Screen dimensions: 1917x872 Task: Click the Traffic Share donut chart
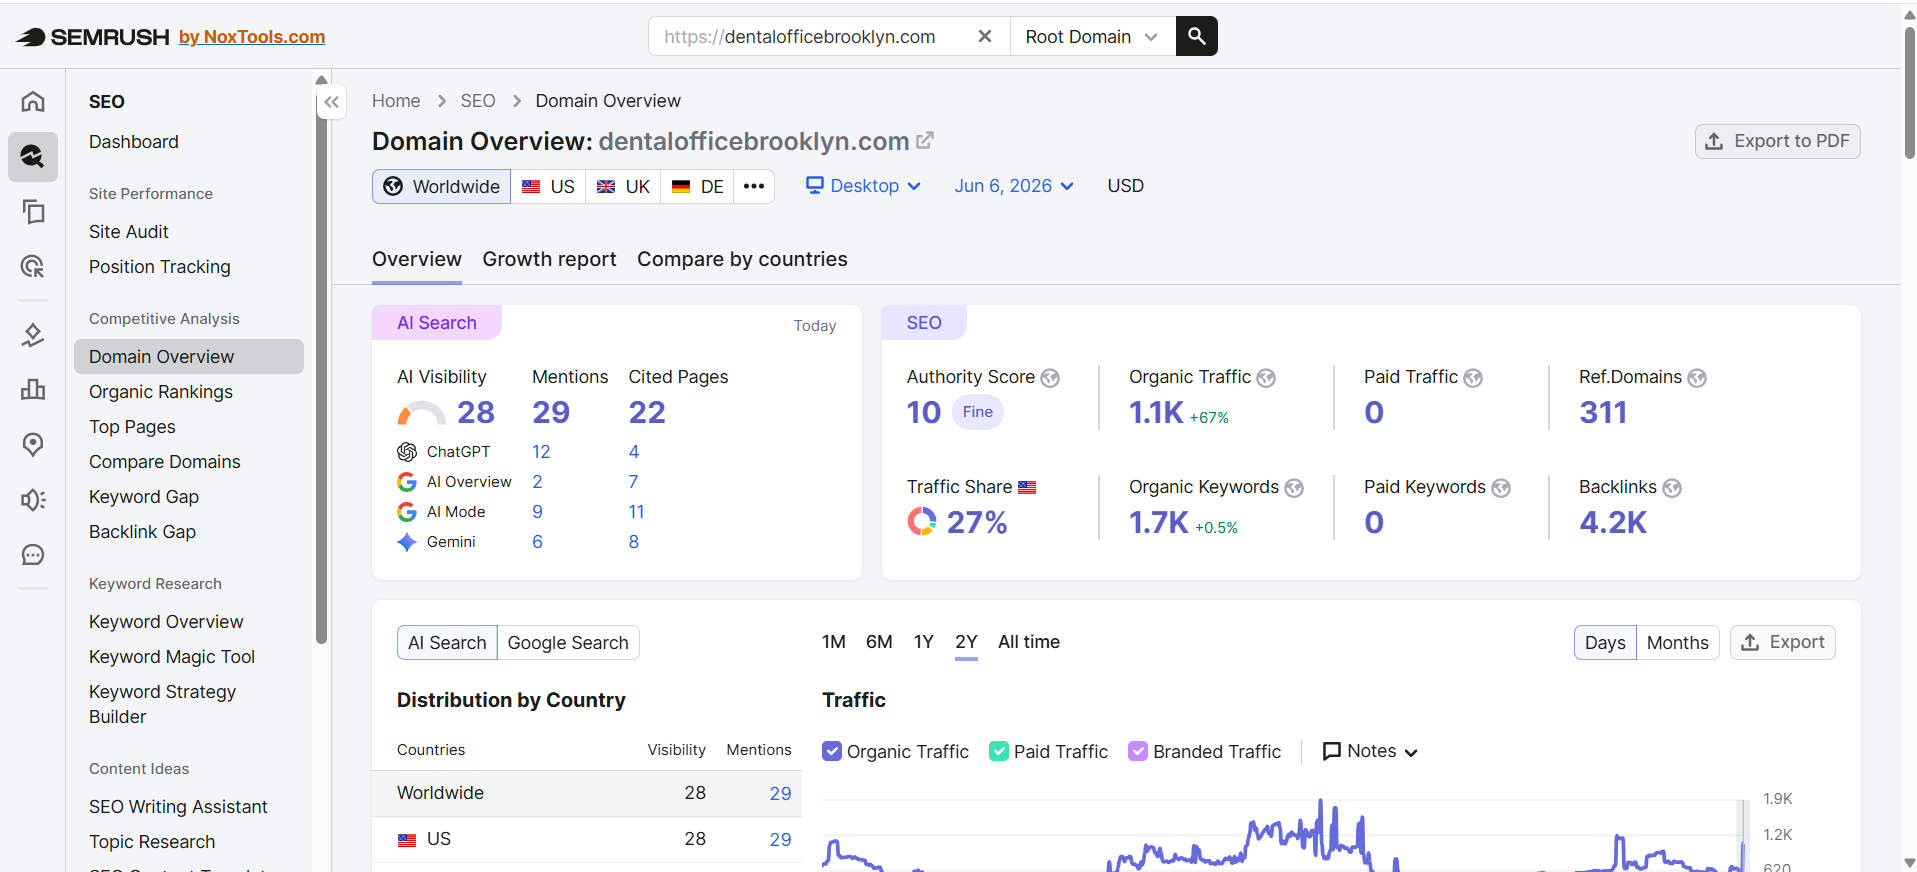922,521
